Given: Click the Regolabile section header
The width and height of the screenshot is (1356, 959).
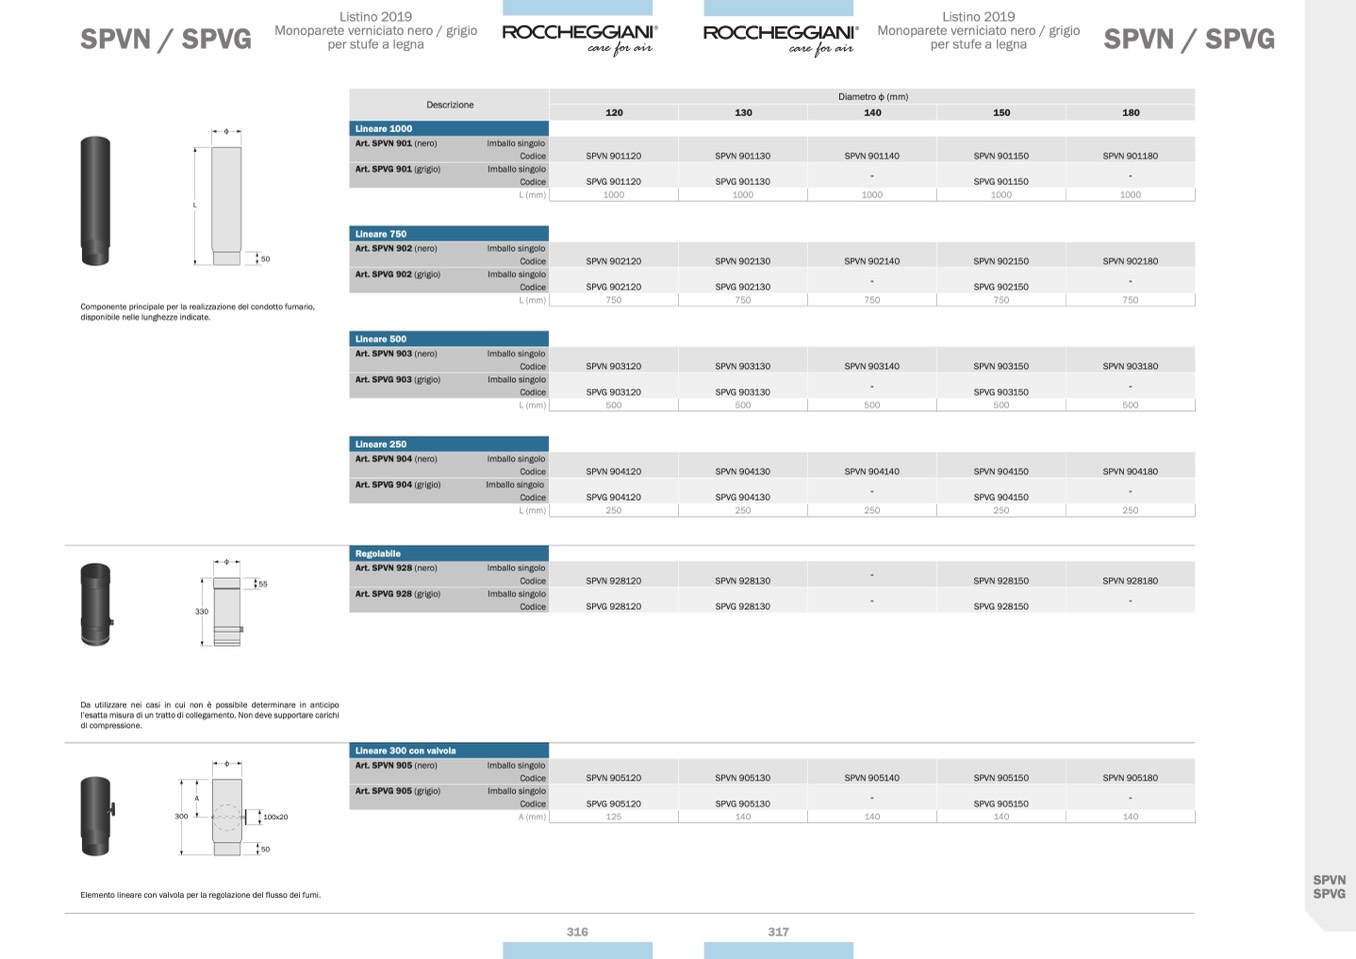Looking at the screenshot, I should tap(448, 554).
